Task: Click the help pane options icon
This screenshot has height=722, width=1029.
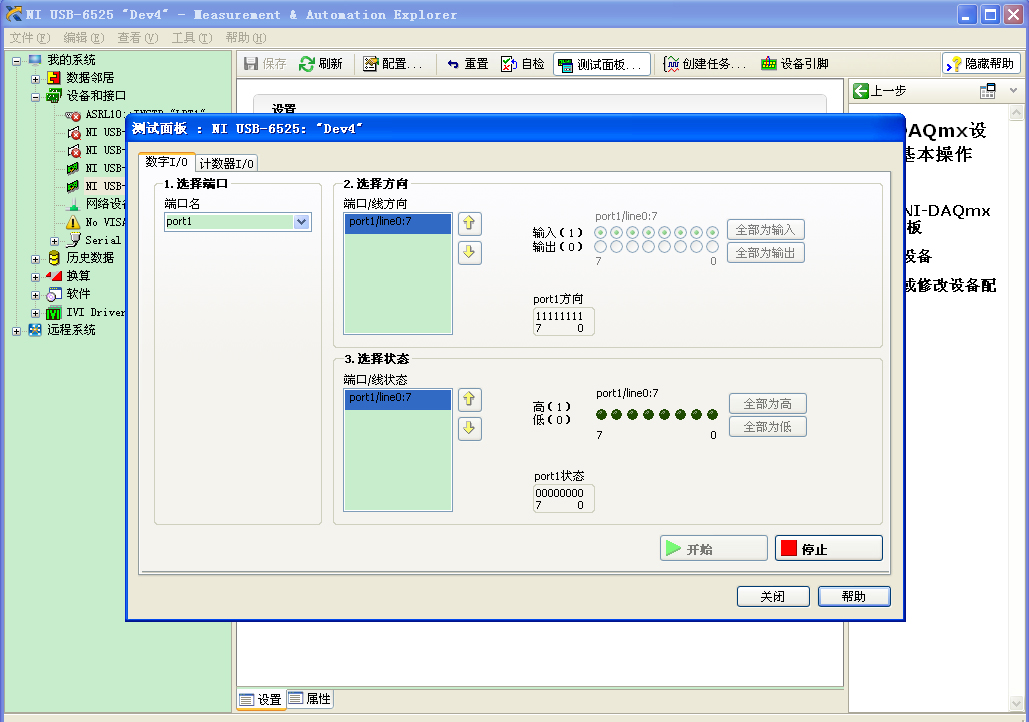Action: 988,91
